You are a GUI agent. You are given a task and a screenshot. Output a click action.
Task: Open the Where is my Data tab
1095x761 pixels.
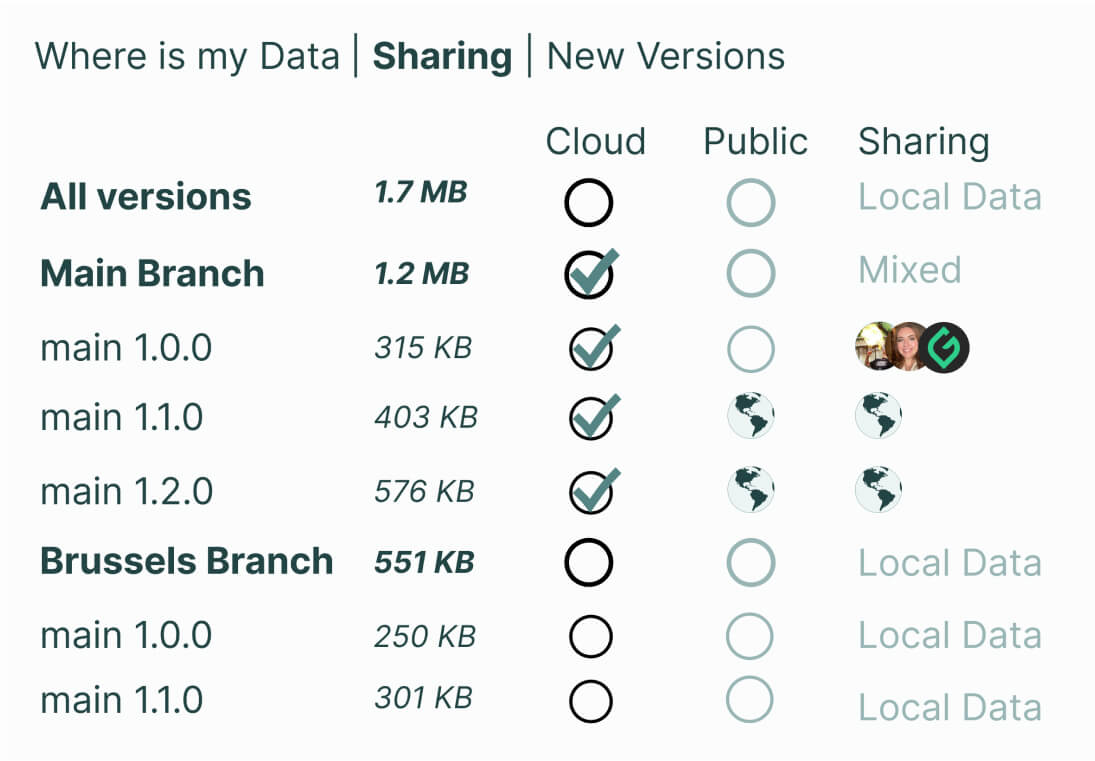(x=187, y=56)
